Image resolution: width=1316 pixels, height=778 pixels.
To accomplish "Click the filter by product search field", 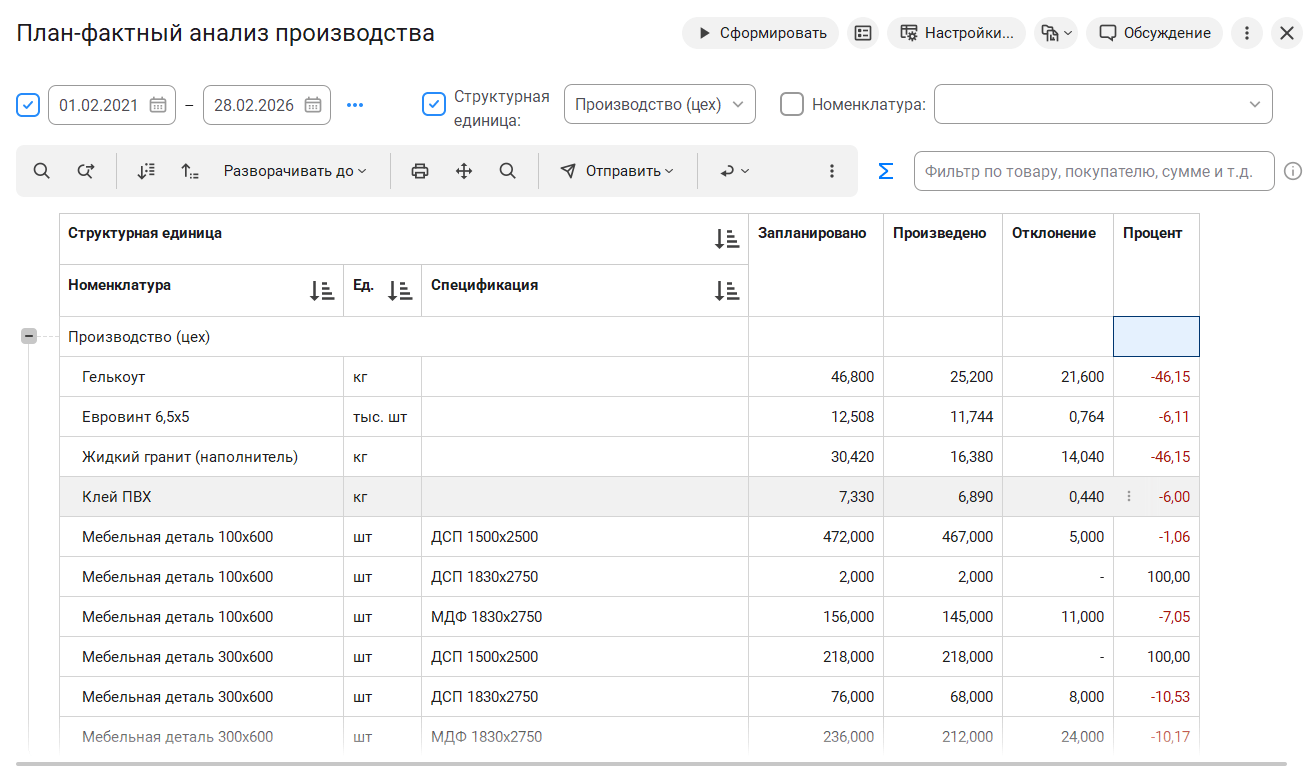I will (x=1093, y=171).
